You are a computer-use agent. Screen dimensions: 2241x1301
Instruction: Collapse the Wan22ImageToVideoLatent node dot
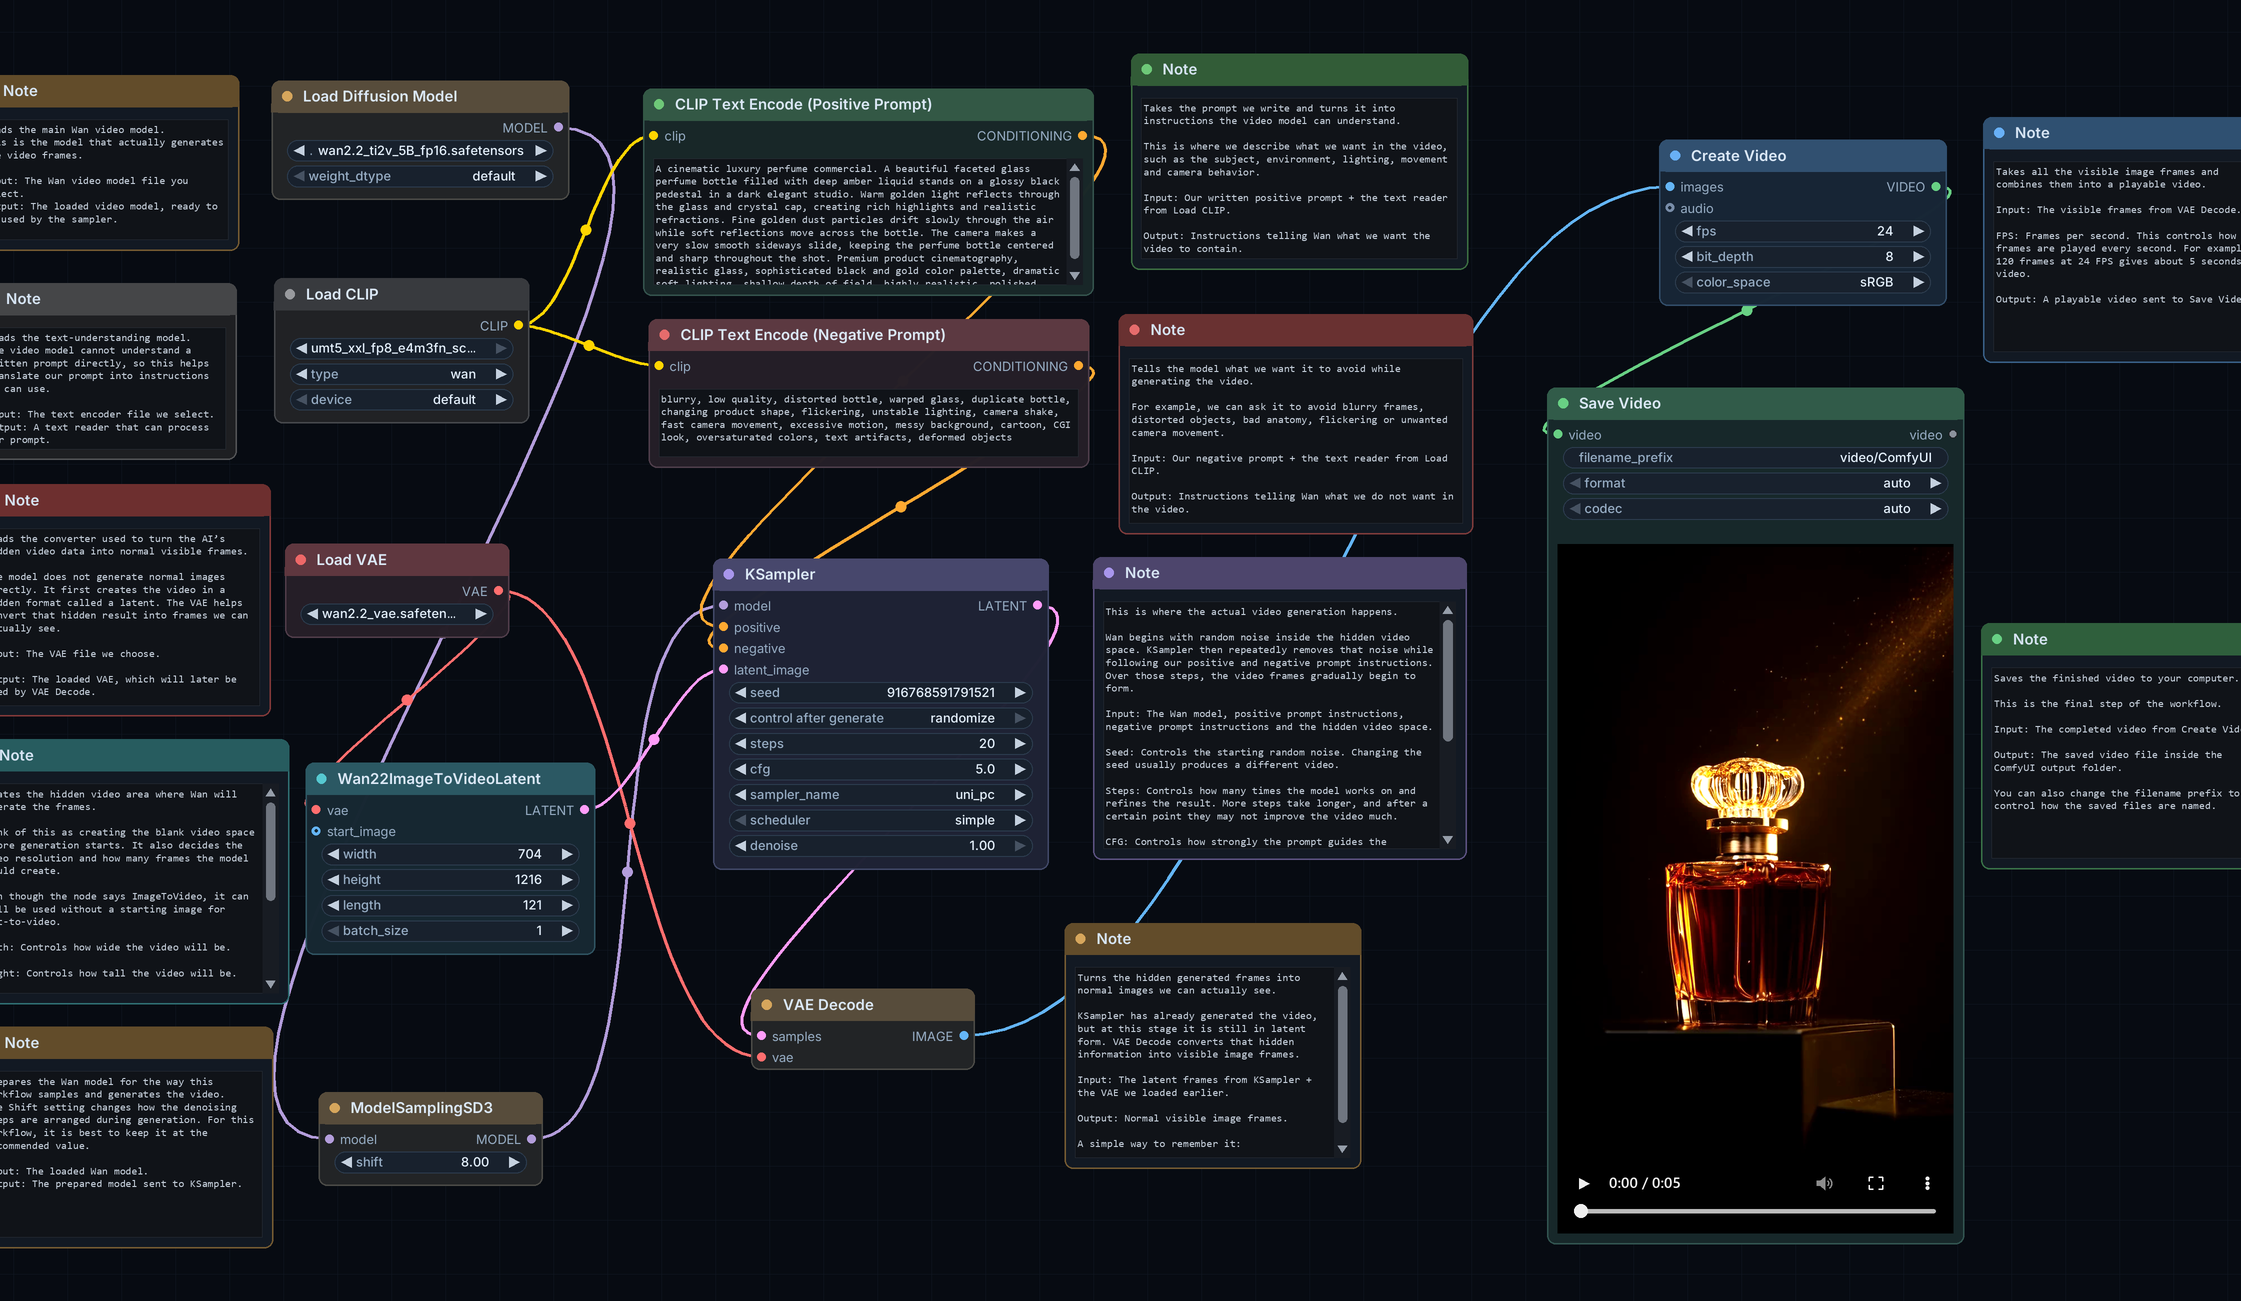[322, 779]
